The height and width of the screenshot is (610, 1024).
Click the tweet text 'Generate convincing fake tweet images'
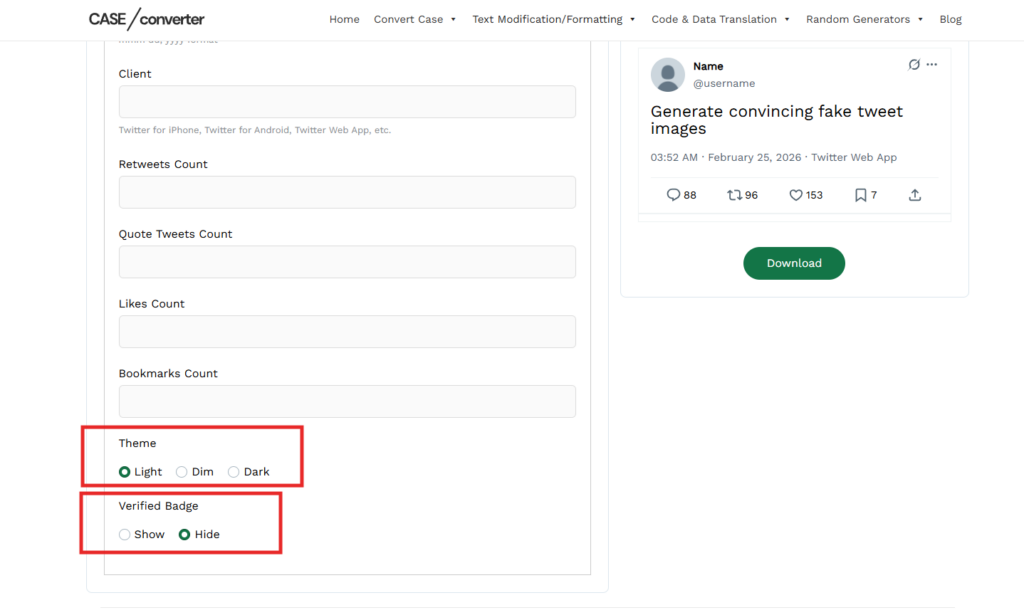point(776,120)
